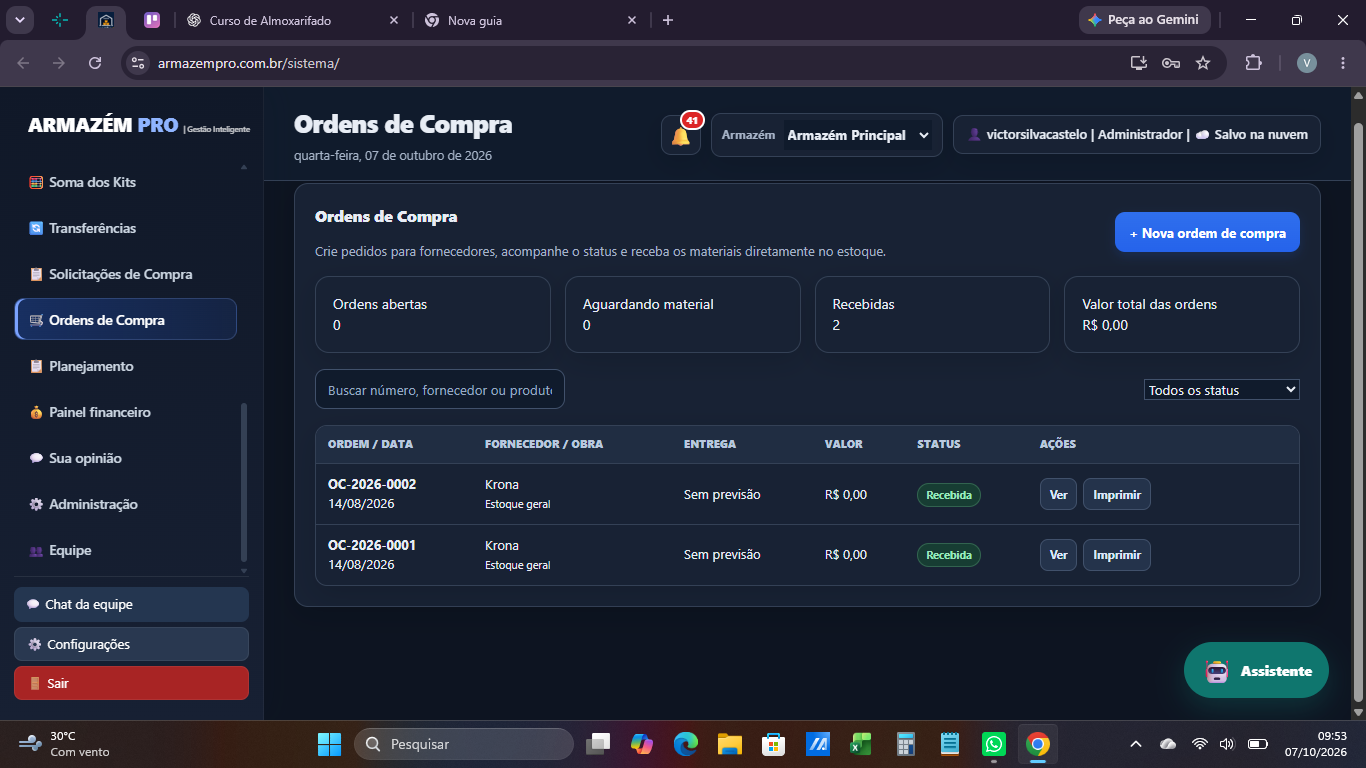1366x768 pixels.
Task: Close the Curso de Almoxarifado tab
Action: [x=394, y=20]
